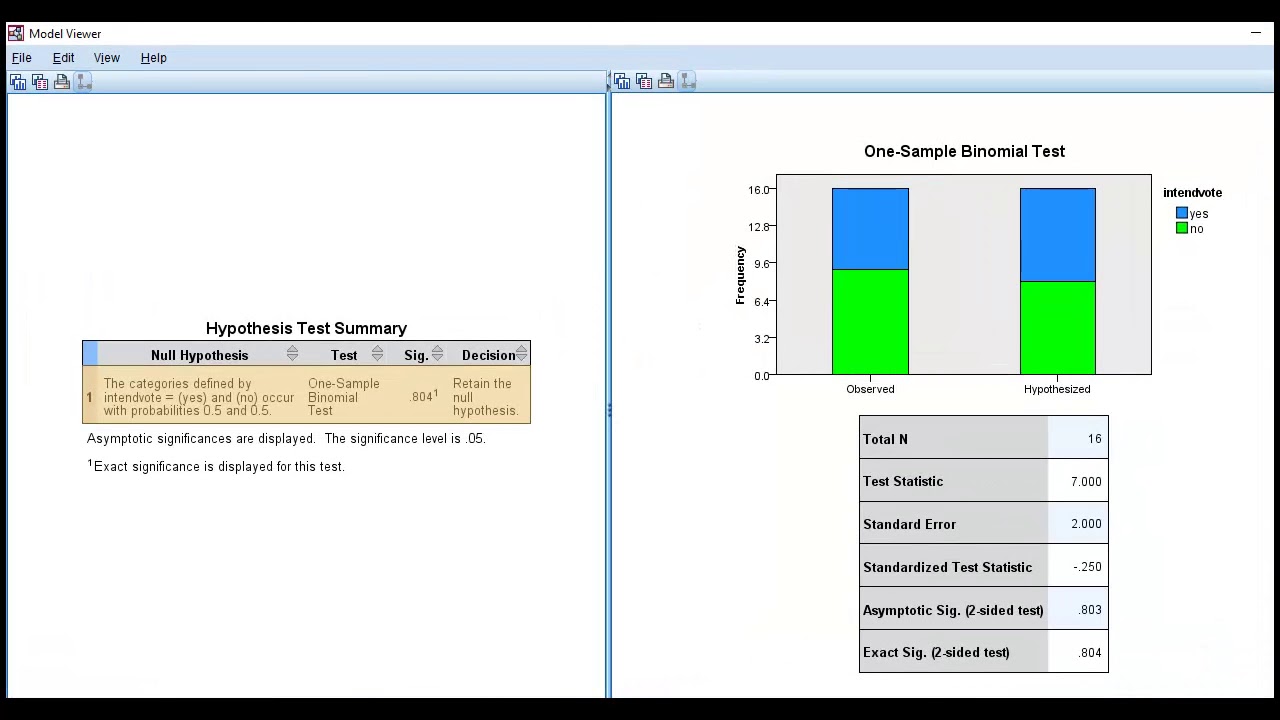Click the null hypothesis description cell text
Viewport: 1280px width, 720px height.
[x=198, y=397]
